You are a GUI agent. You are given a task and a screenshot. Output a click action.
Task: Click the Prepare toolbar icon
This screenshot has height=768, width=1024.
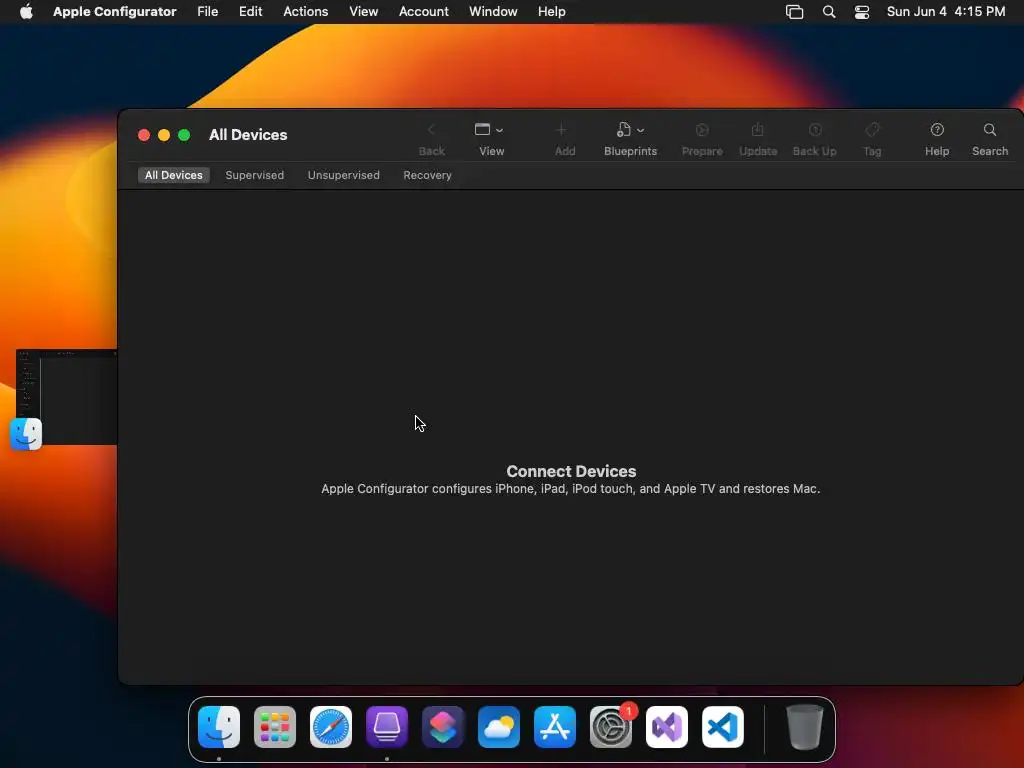pyautogui.click(x=702, y=130)
